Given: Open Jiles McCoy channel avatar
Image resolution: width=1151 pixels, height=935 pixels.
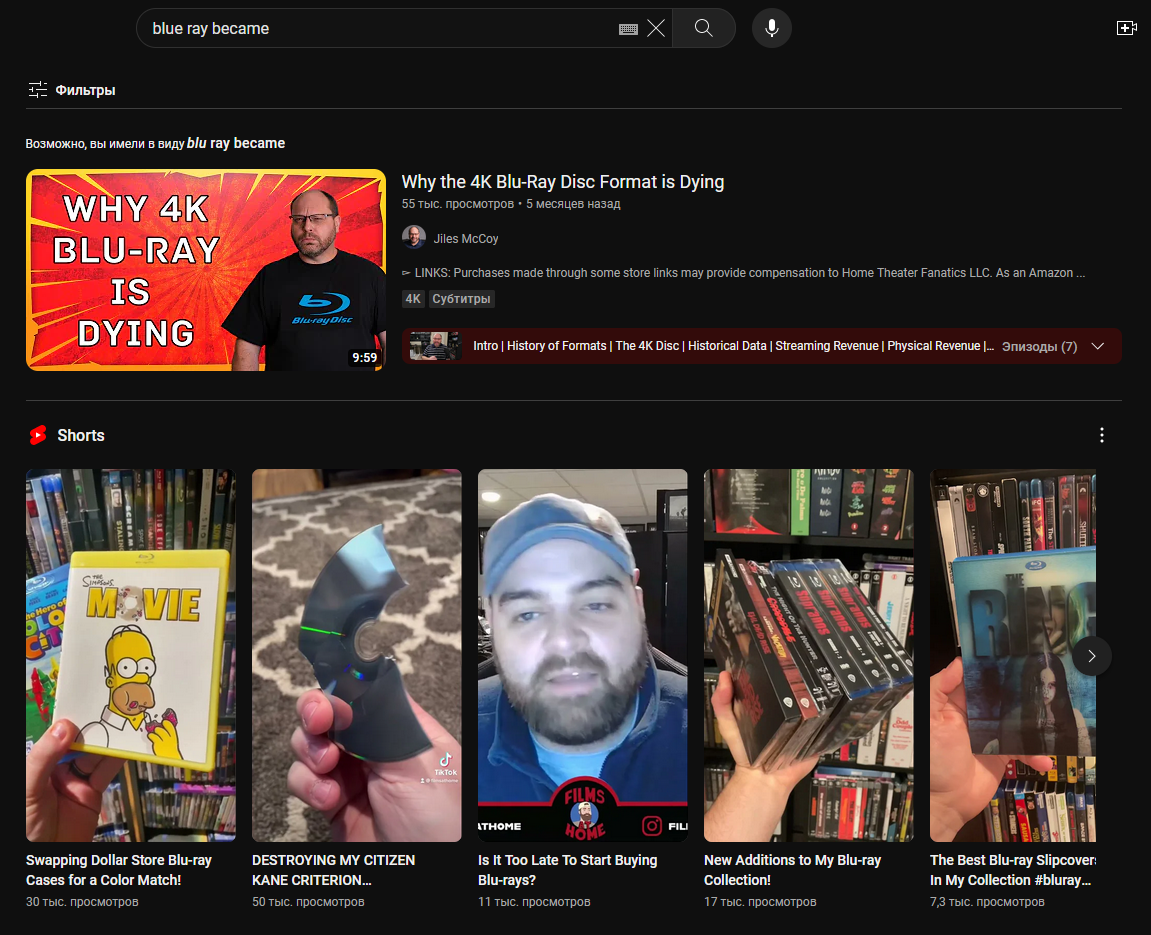Looking at the screenshot, I should pos(413,238).
